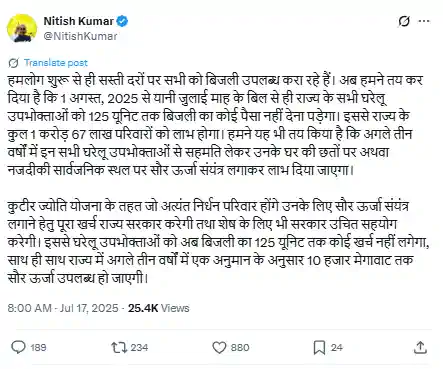Click the 234 reposts count

pyautogui.click(x=139, y=348)
